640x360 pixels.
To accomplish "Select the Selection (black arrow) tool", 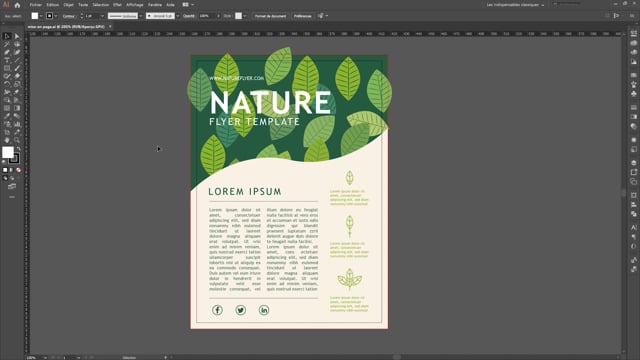I will click(x=7, y=36).
